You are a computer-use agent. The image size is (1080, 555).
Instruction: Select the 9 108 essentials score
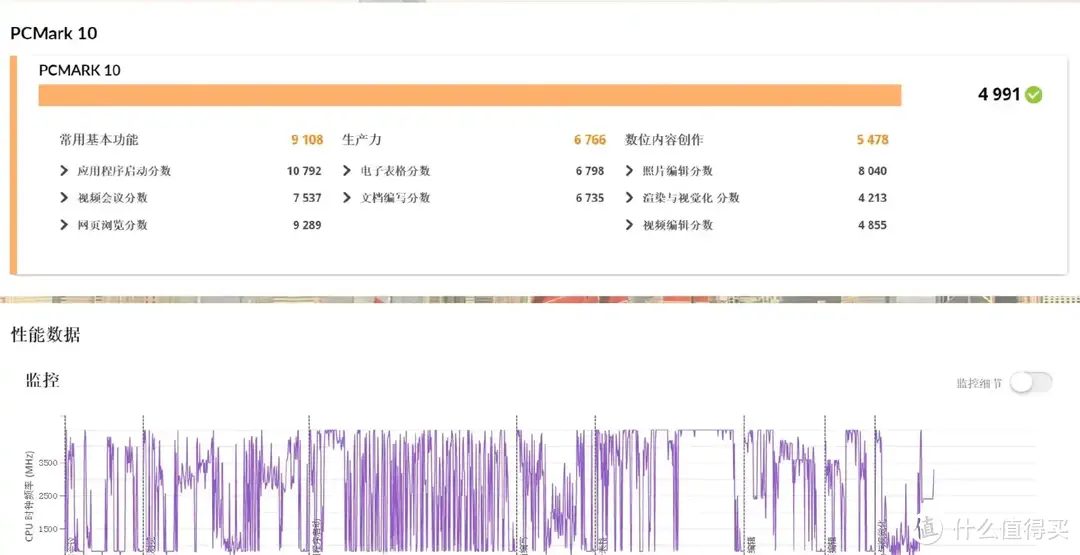point(307,140)
